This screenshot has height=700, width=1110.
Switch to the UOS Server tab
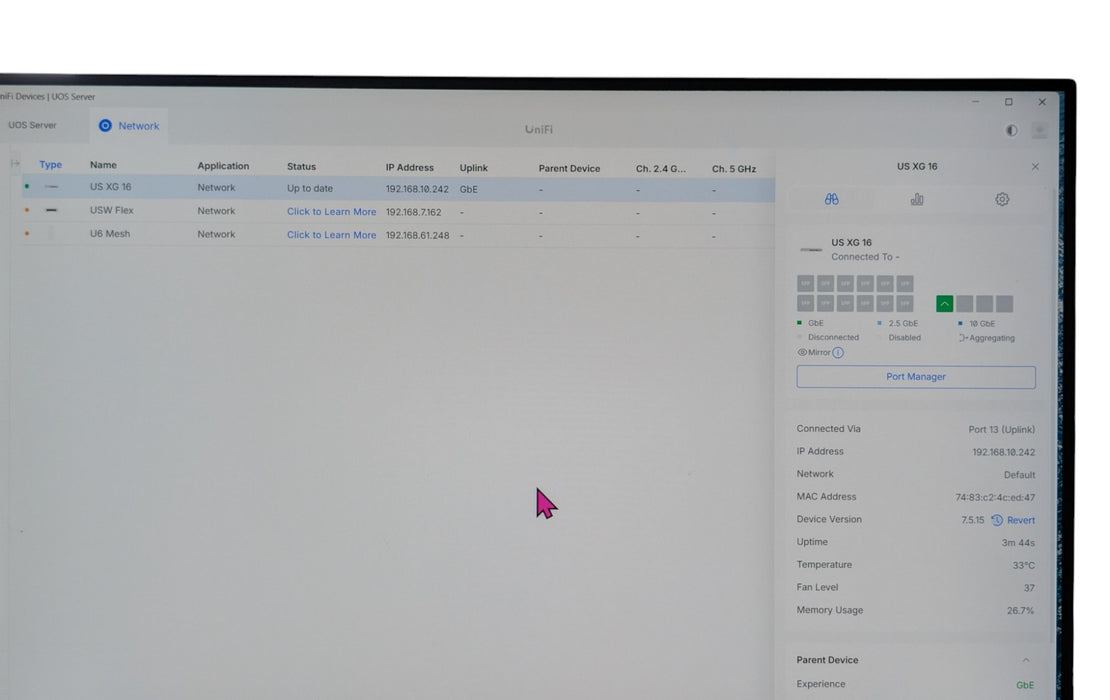pos(32,125)
